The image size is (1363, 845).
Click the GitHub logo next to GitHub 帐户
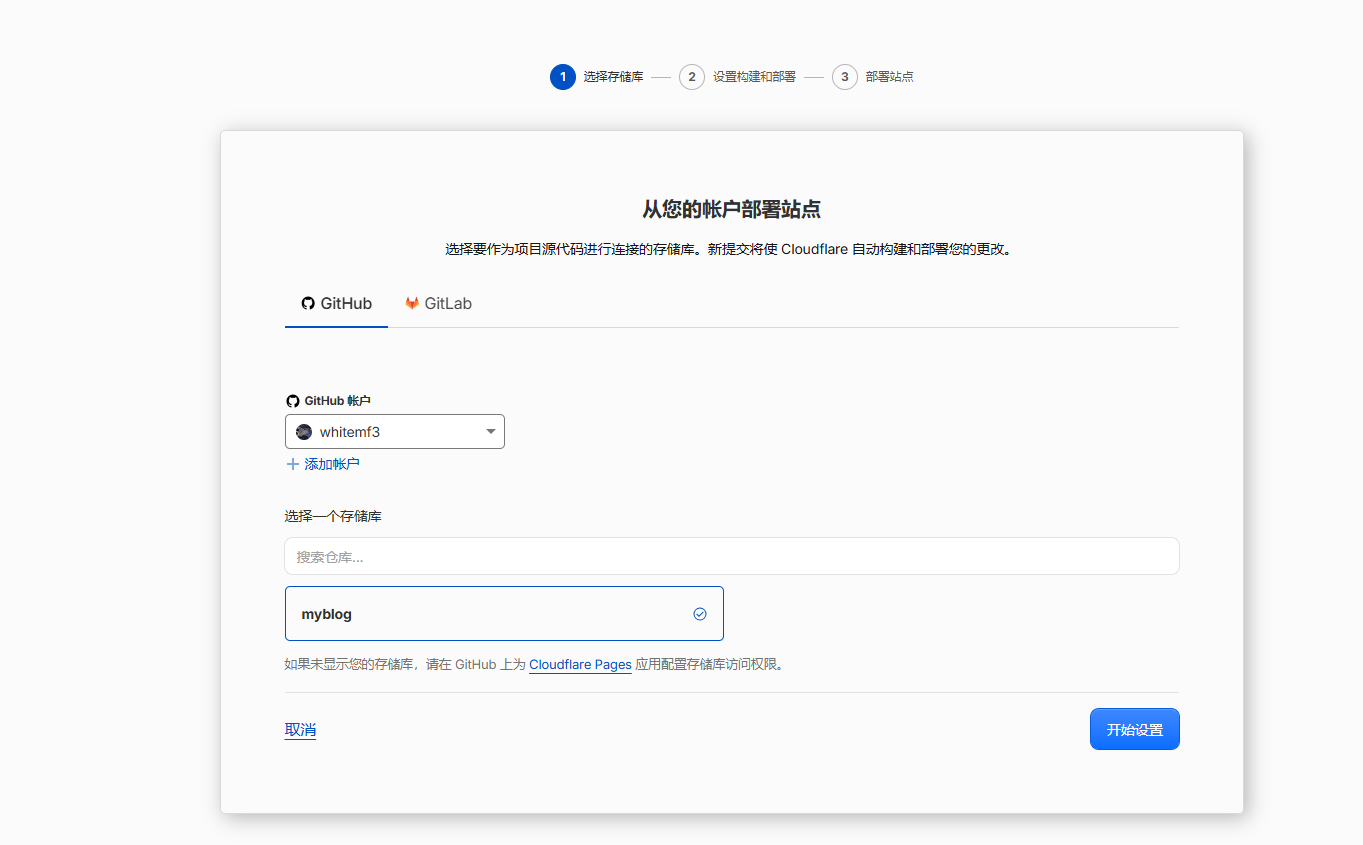pos(292,401)
